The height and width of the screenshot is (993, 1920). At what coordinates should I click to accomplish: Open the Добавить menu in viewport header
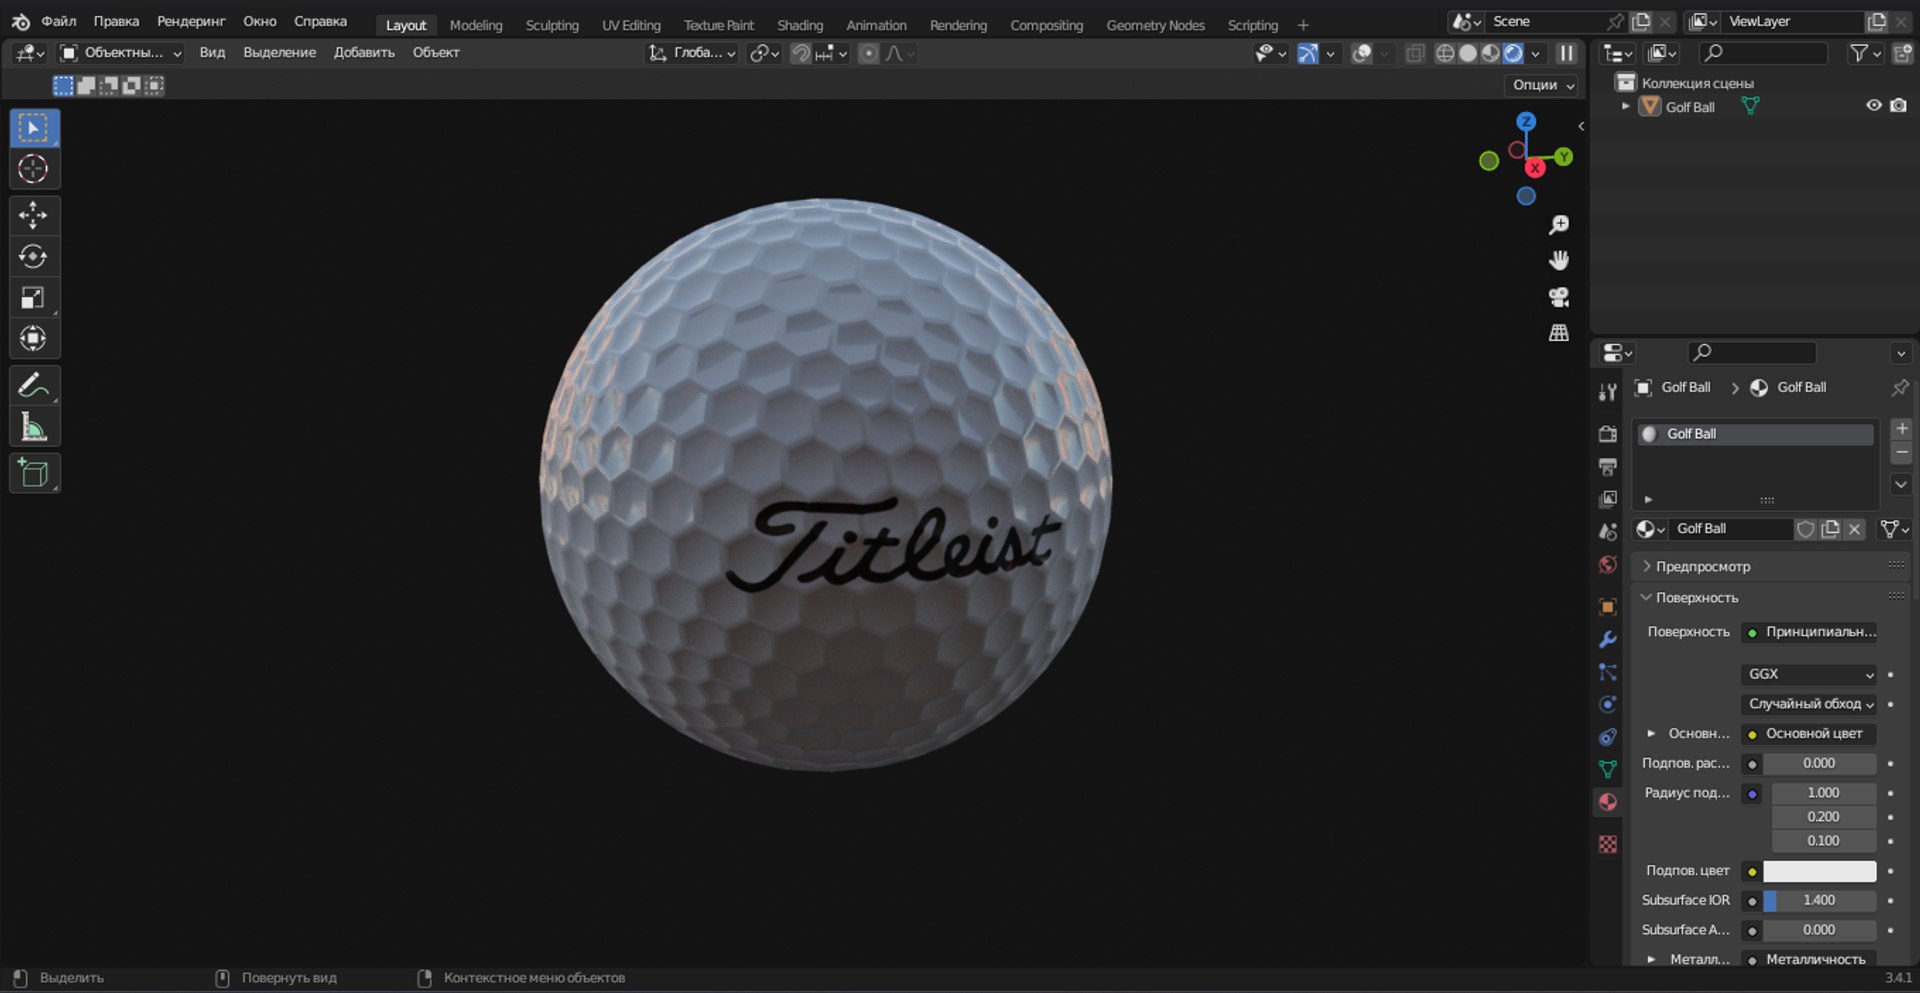tap(364, 53)
